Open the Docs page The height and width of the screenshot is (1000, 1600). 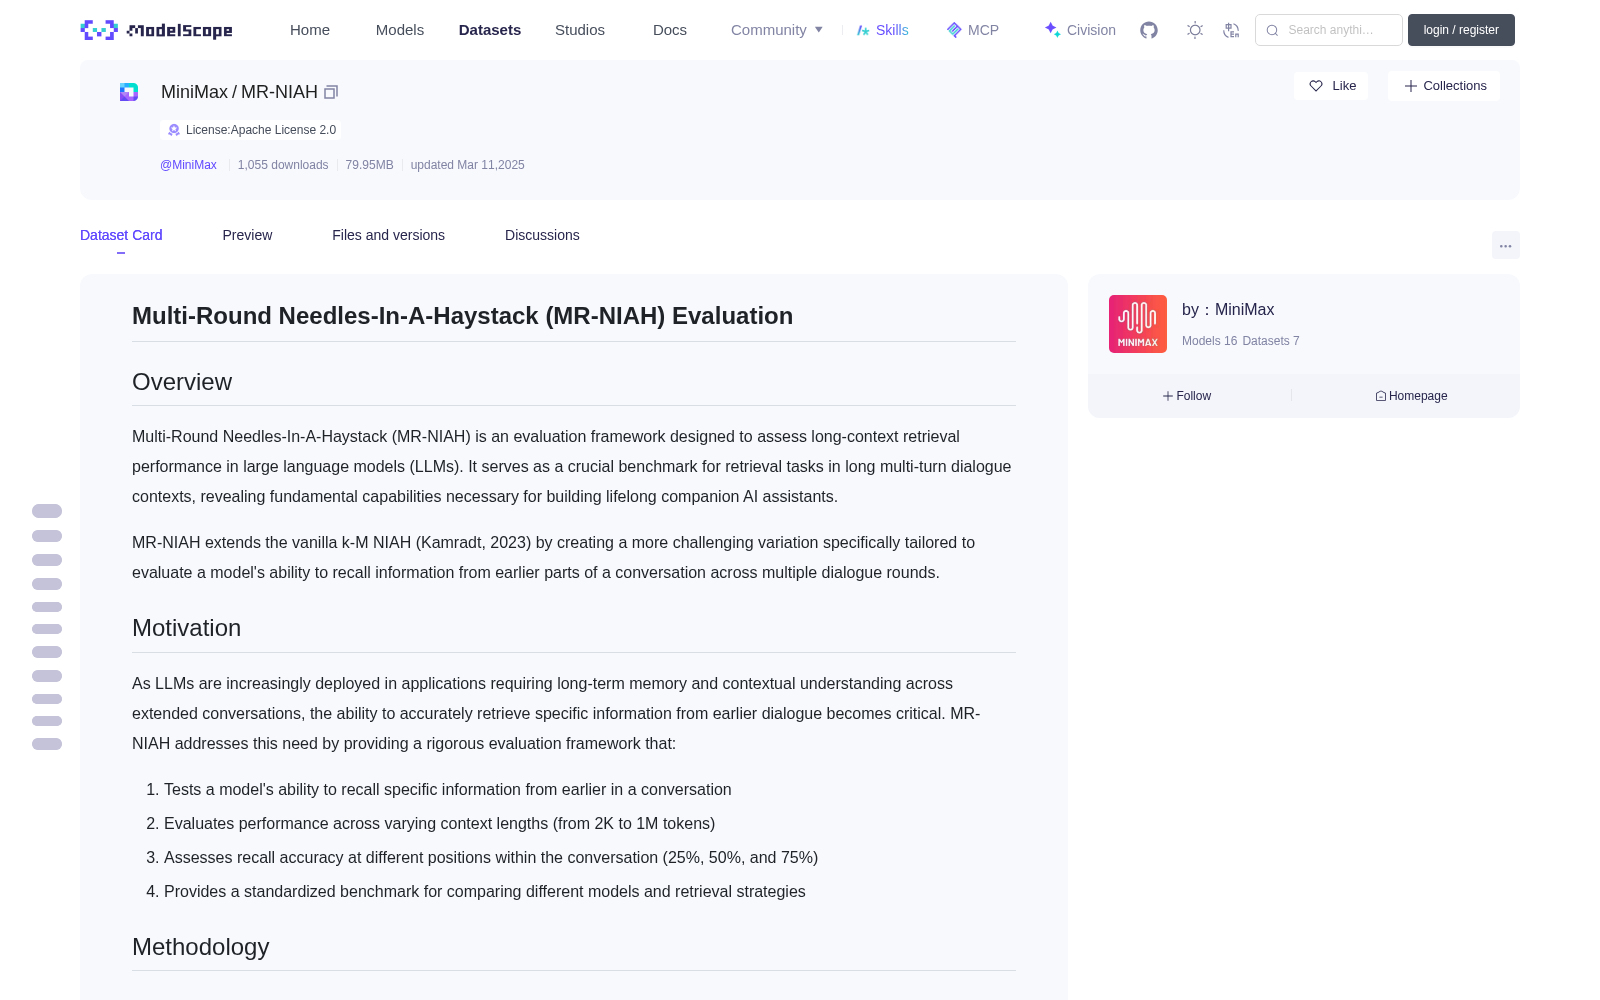pyautogui.click(x=670, y=30)
